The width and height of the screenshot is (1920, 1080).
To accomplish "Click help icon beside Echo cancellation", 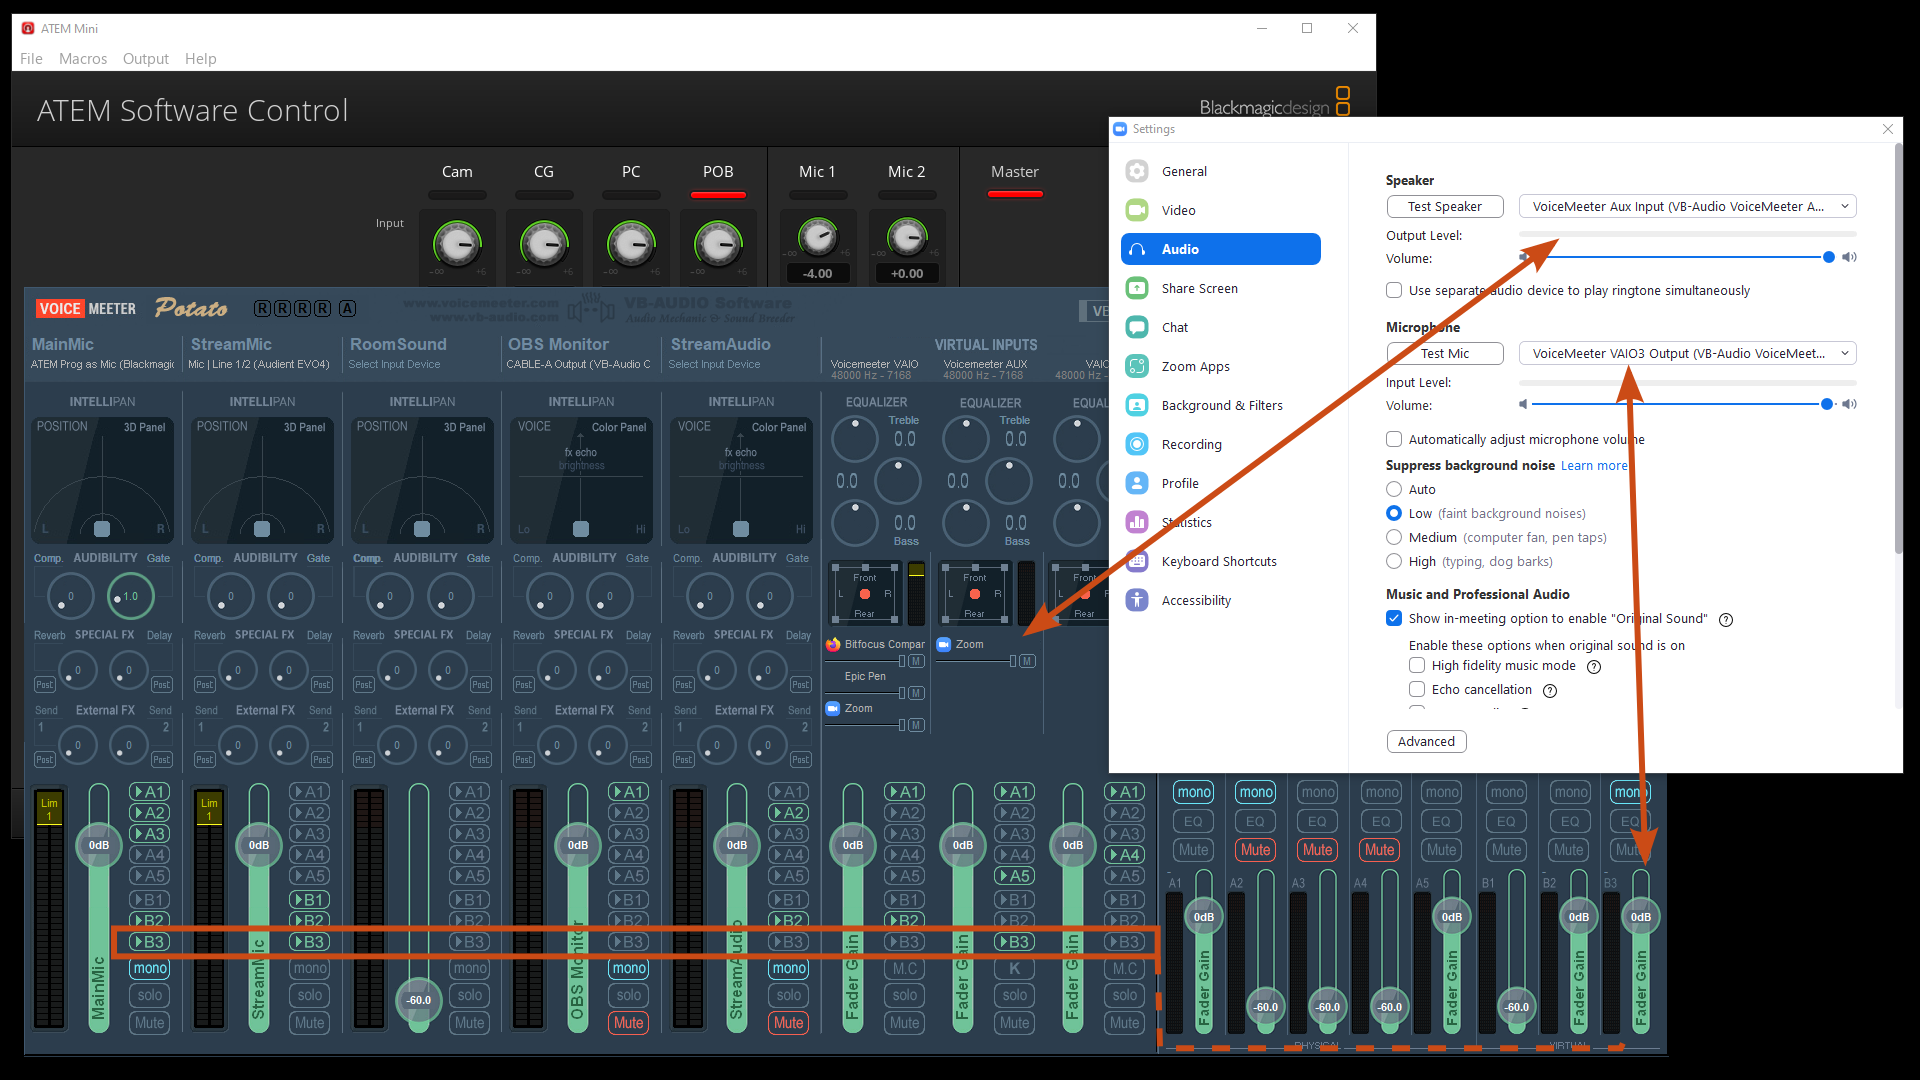I will pos(1550,691).
